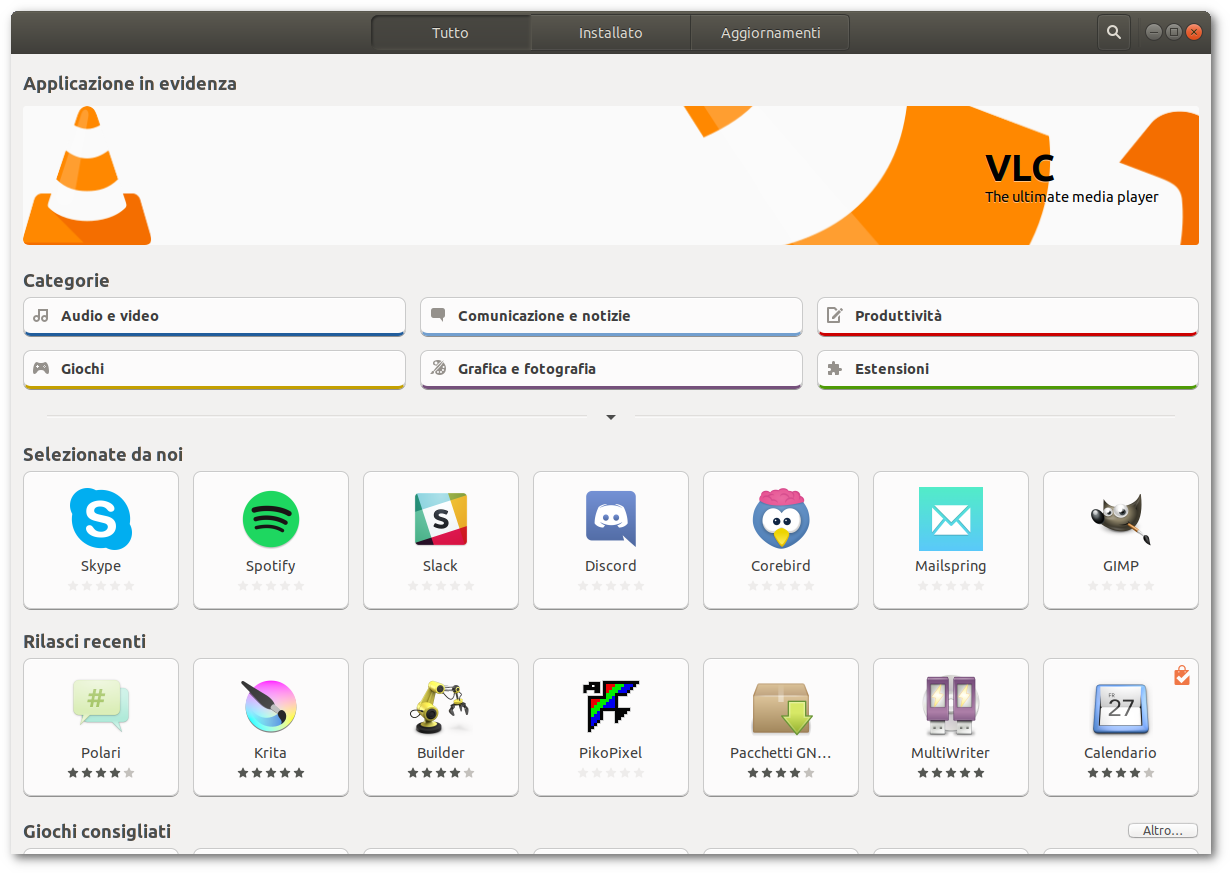The image size is (1230, 873).
Task: Click the Discord app icon
Action: coord(611,519)
